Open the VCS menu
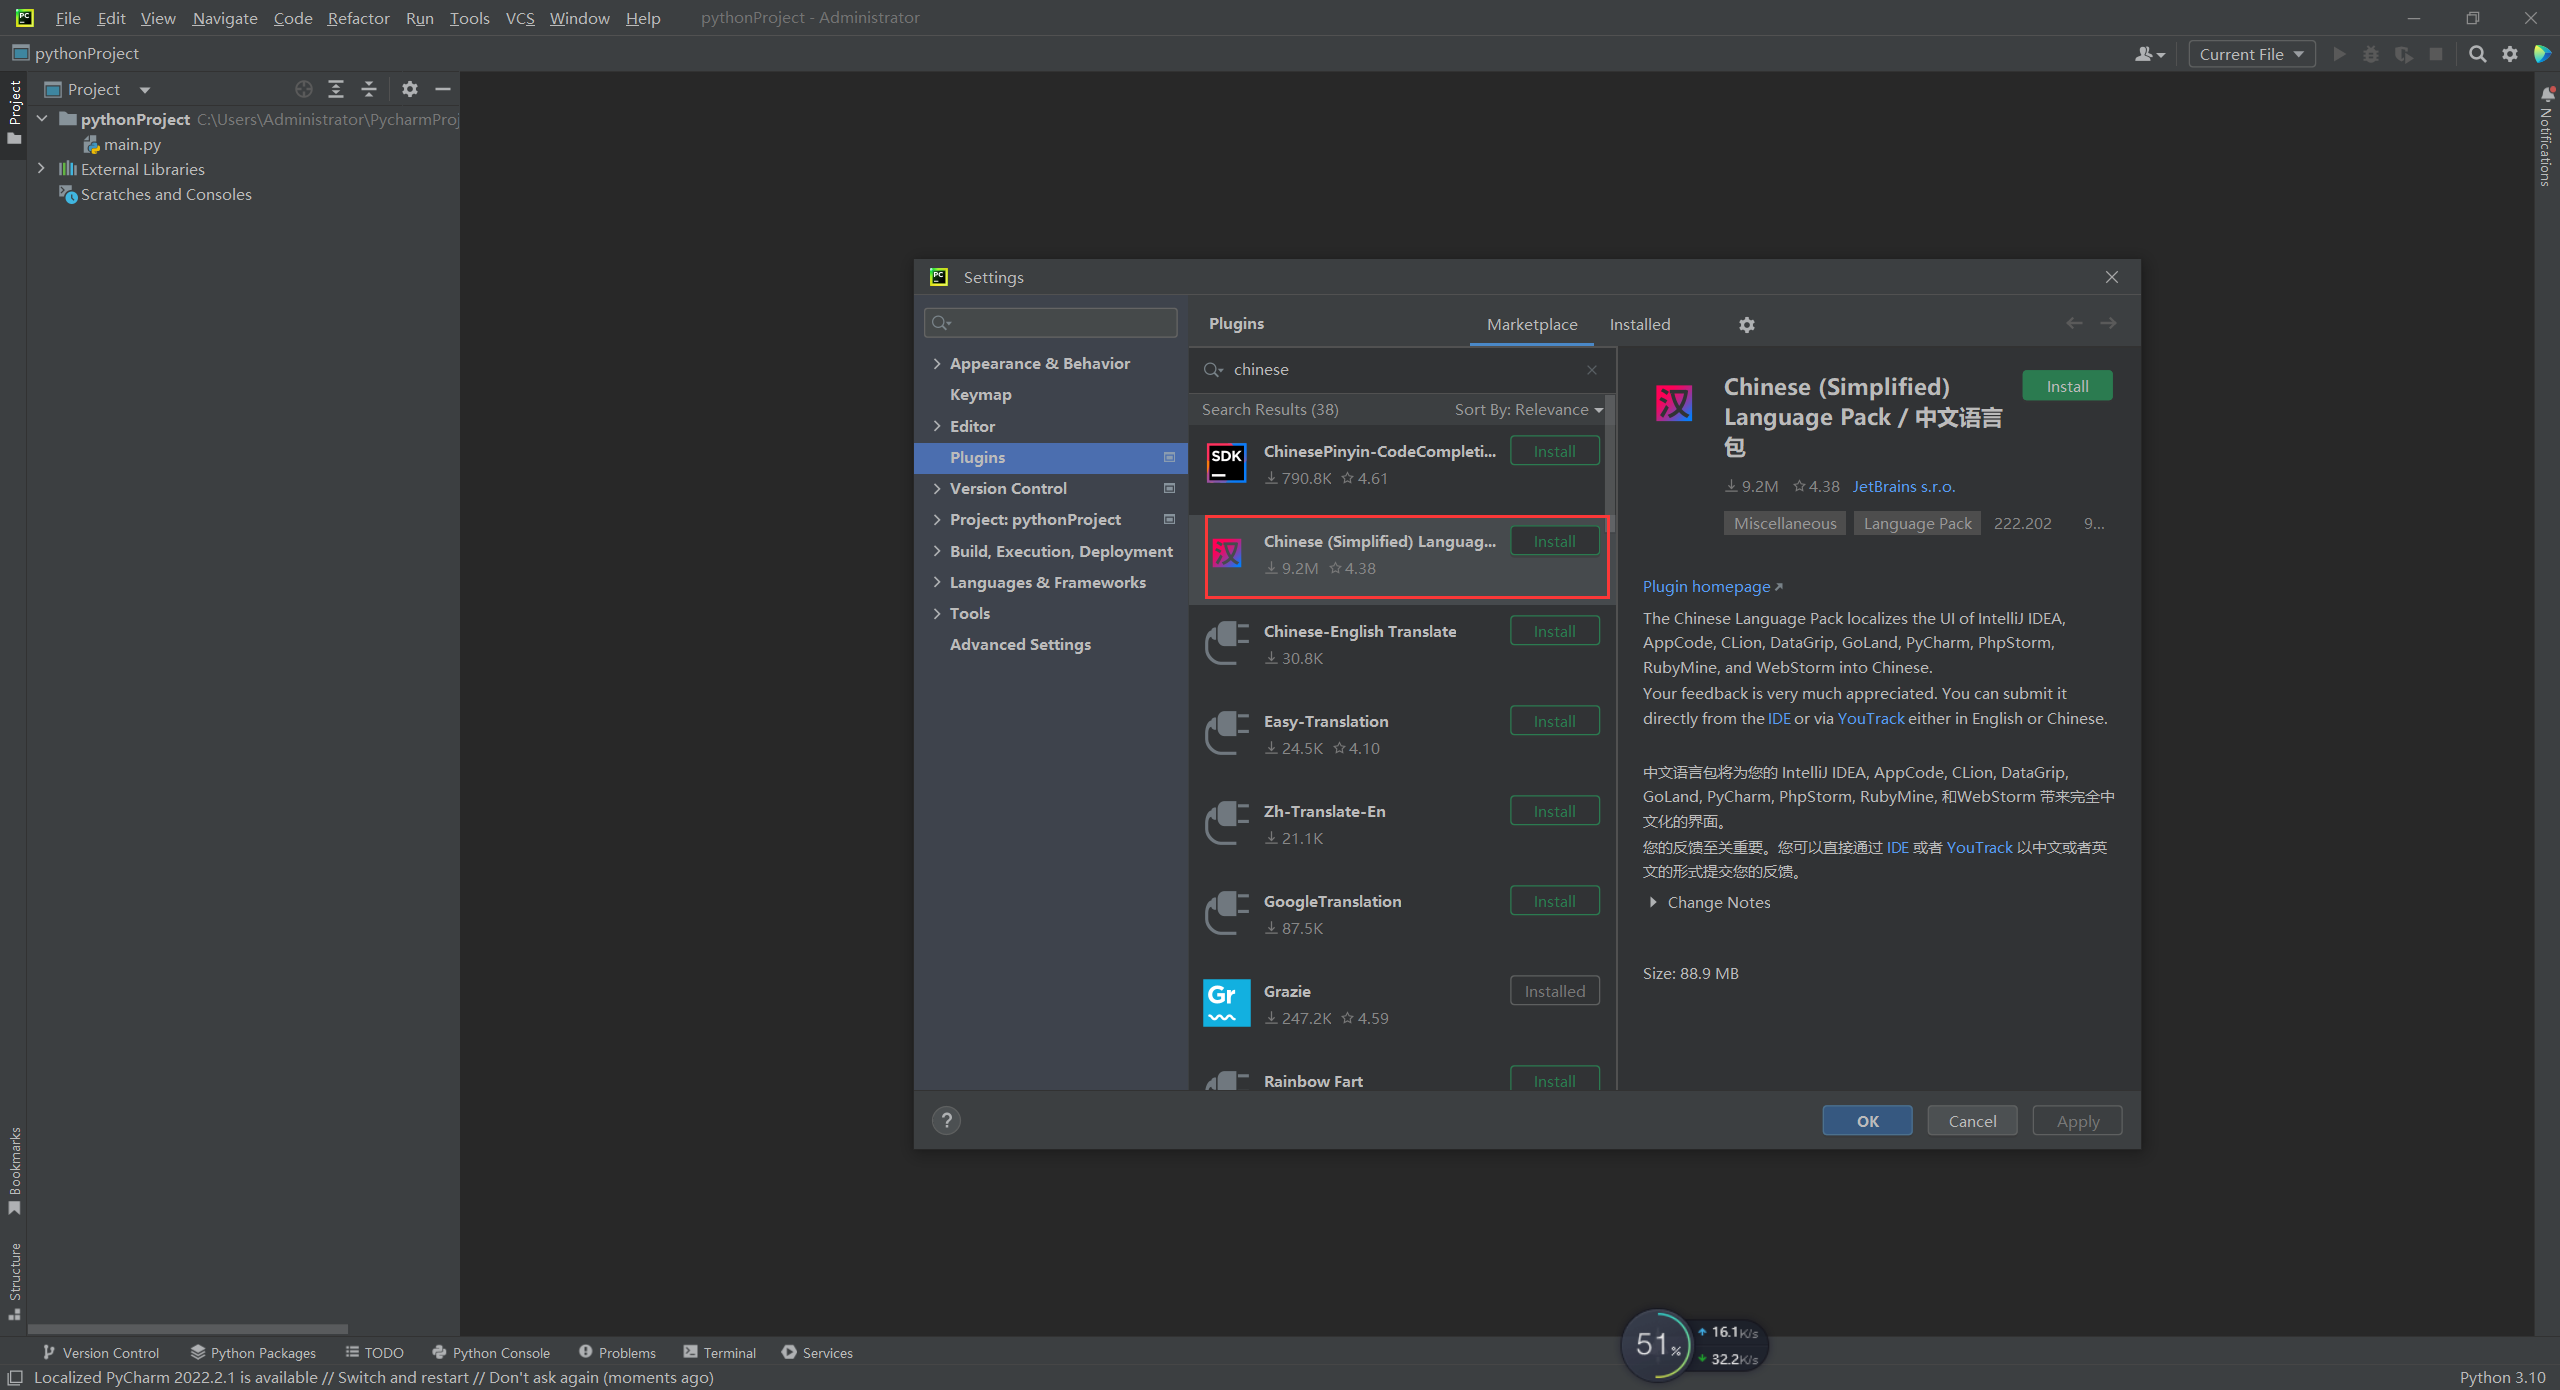The image size is (2560, 1390). pos(520,17)
